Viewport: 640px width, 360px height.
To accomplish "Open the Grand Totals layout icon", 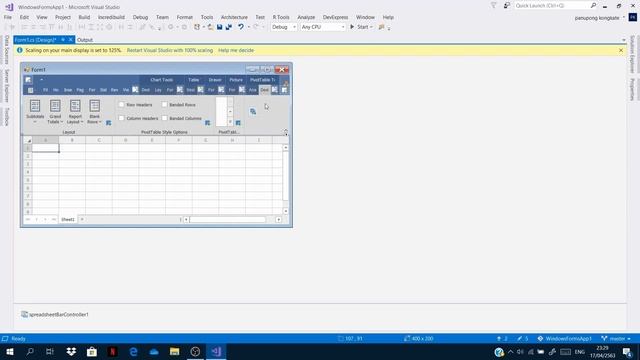I will point(55,106).
